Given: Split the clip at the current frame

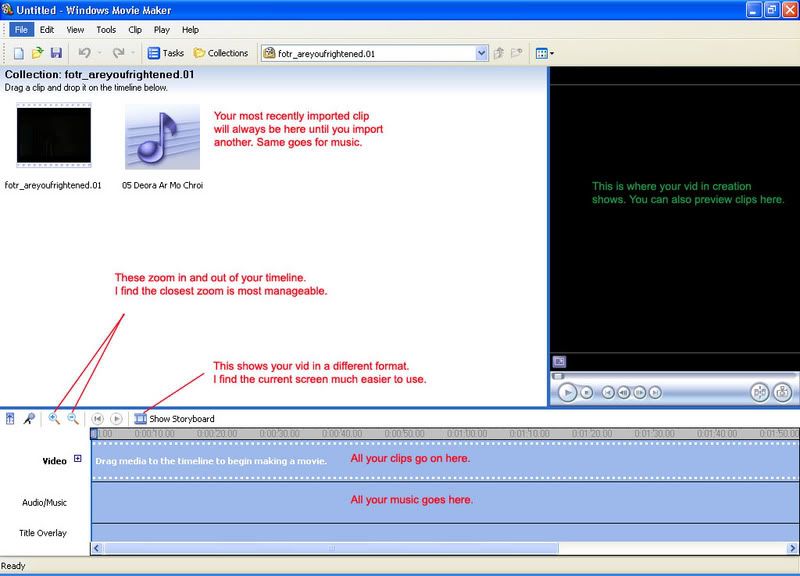Looking at the screenshot, I should (x=760, y=392).
